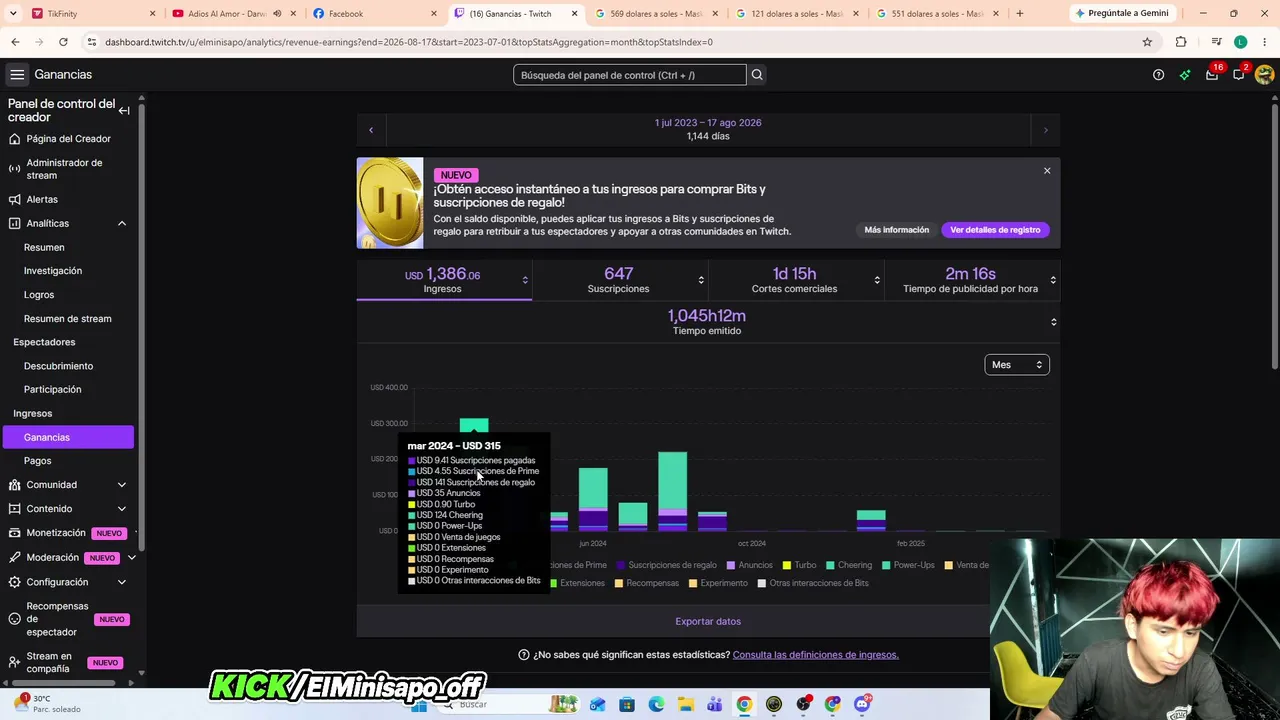The image size is (1280, 720).
Task: Click the browser back arrow
Action: point(15,42)
